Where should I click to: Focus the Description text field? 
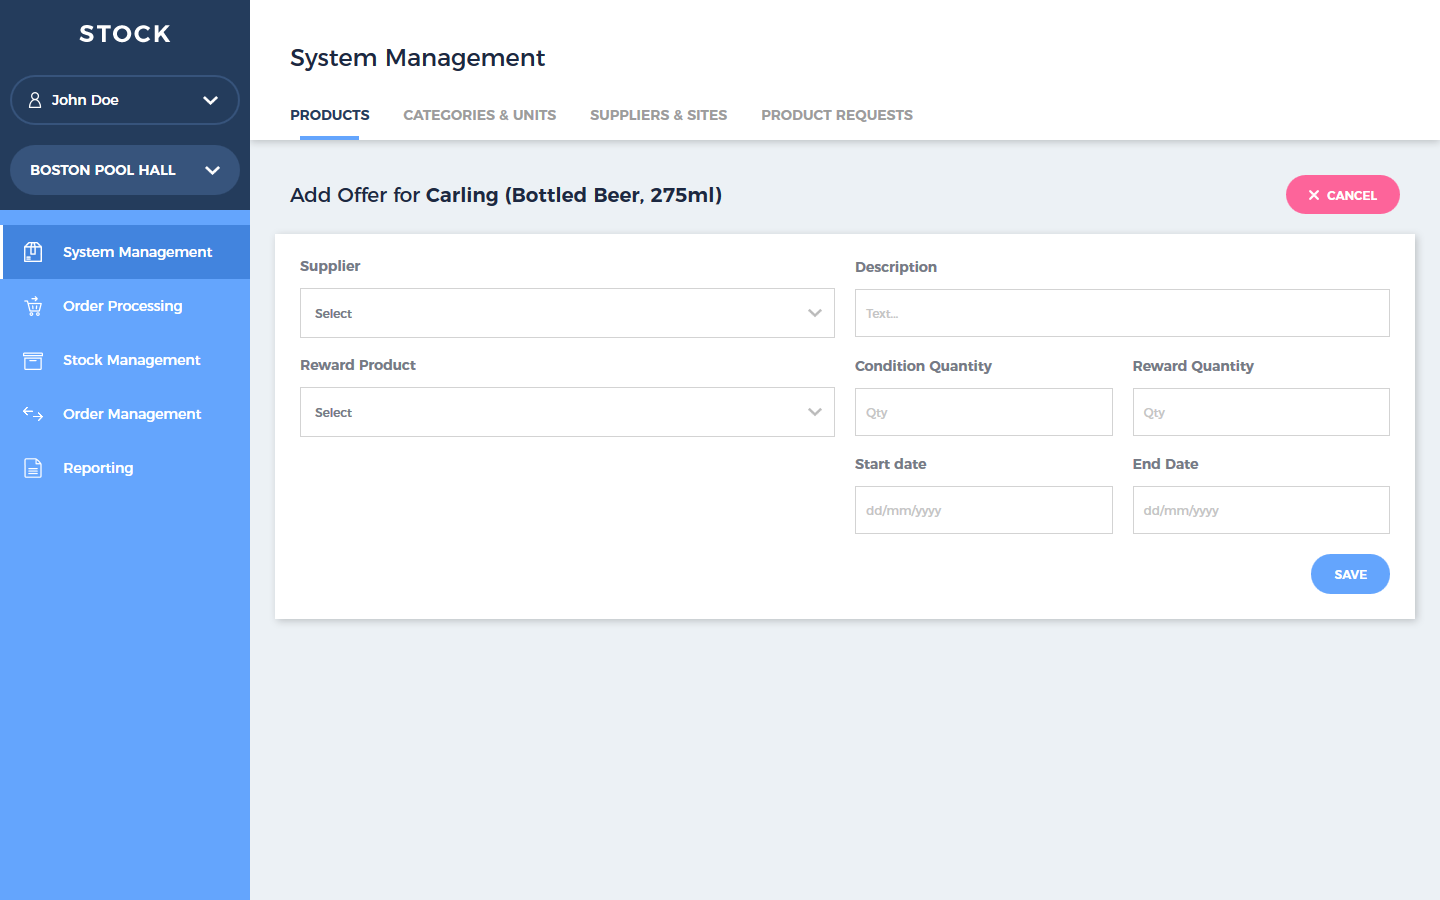pos(1121,313)
